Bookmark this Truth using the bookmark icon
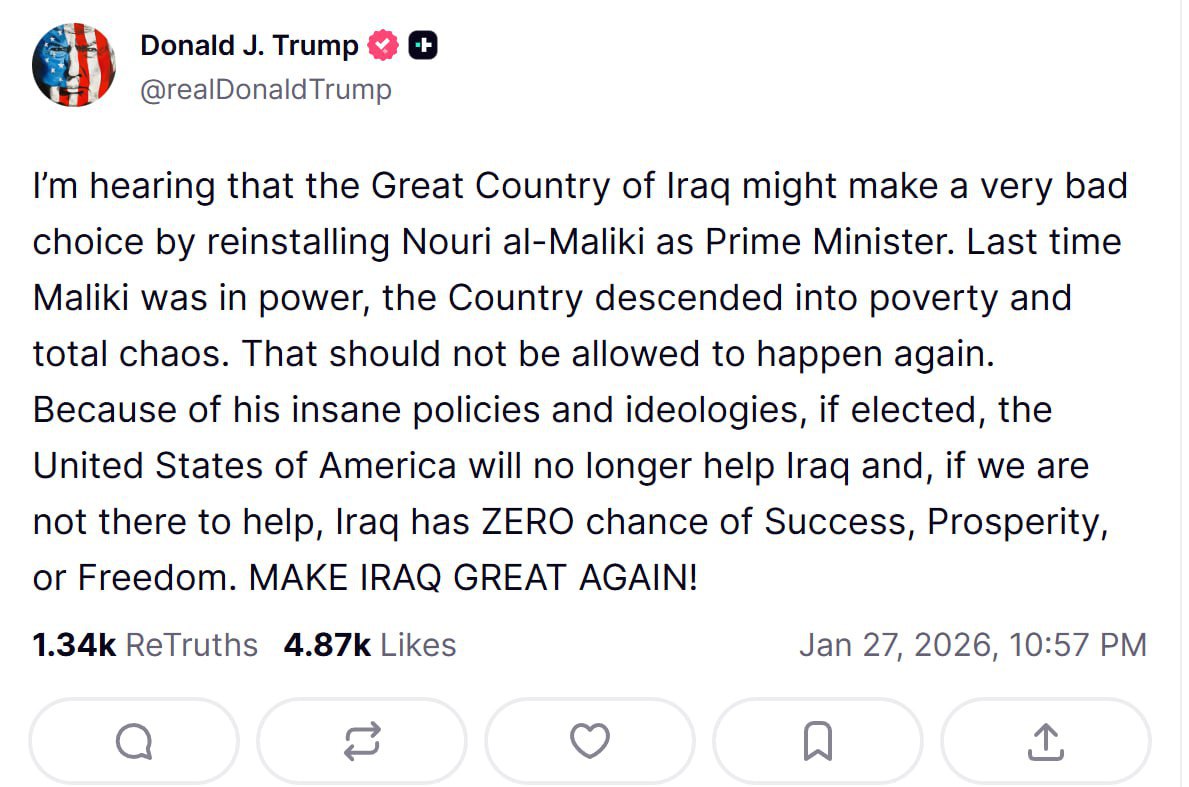The width and height of the screenshot is (1189, 787). (817, 740)
